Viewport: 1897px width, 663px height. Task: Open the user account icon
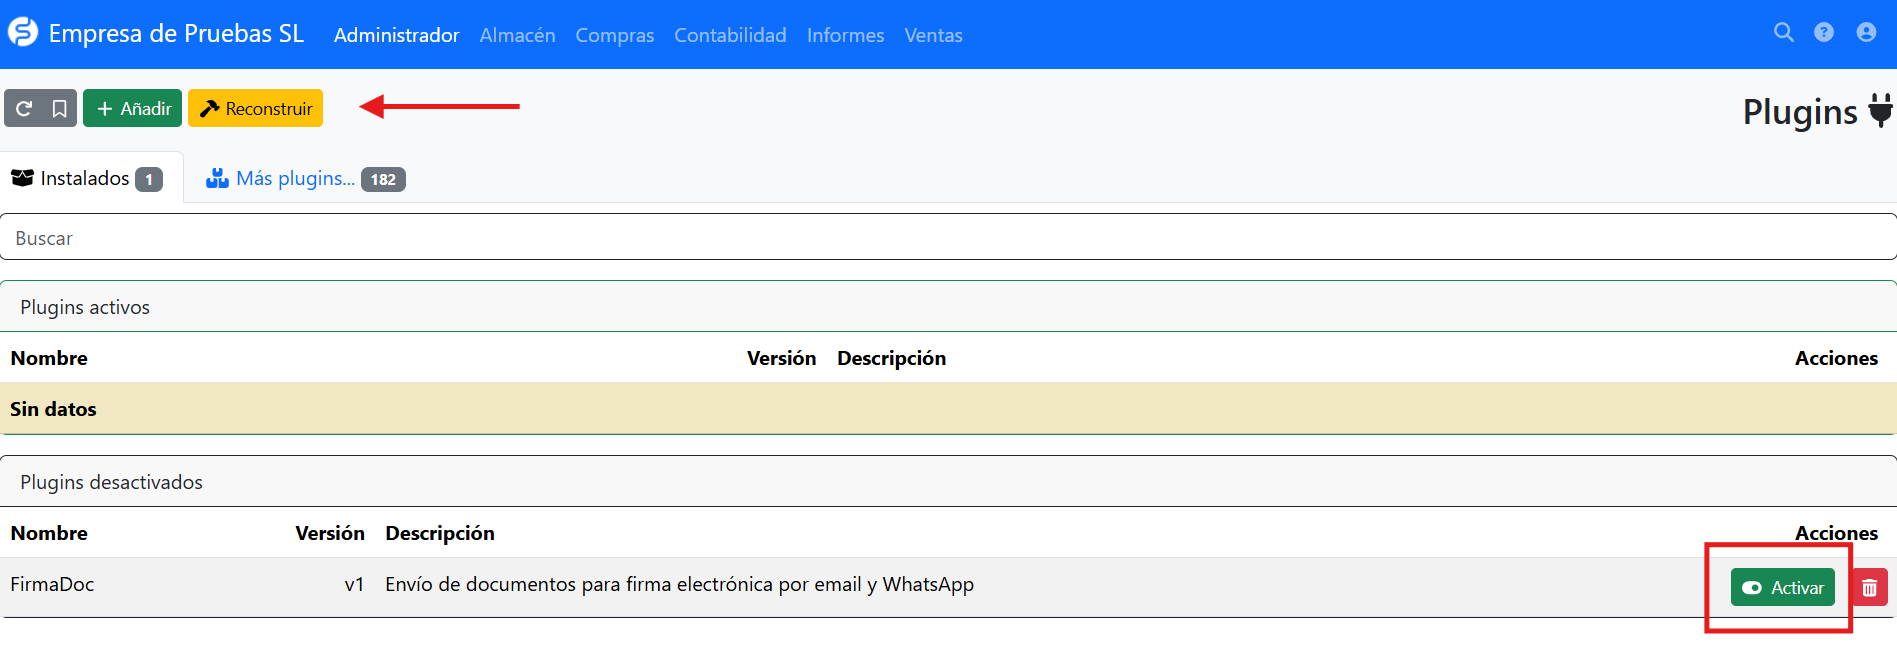1866,33
